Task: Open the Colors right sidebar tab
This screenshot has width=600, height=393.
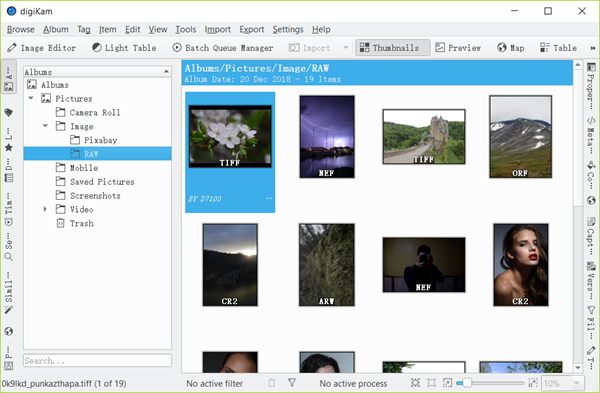Action: tap(591, 174)
